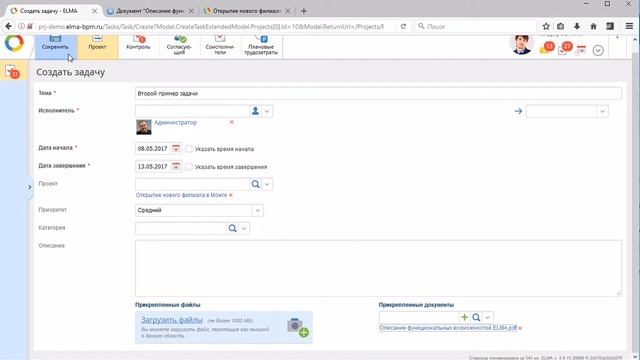This screenshot has height=360, width=640.
Task: Open the browser downloads arrow icon
Action: tap(577, 26)
